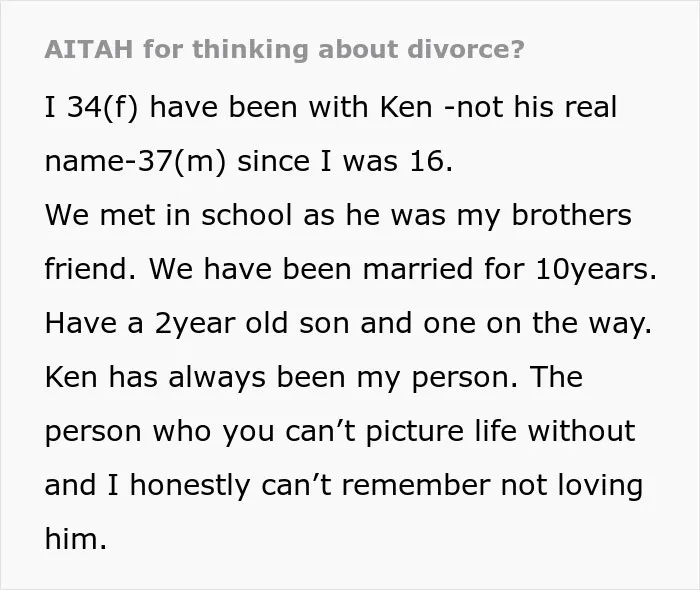This screenshot has width=700, height=590.
Task: Click 'since I was 16.' text
Action: pos(345,162)
